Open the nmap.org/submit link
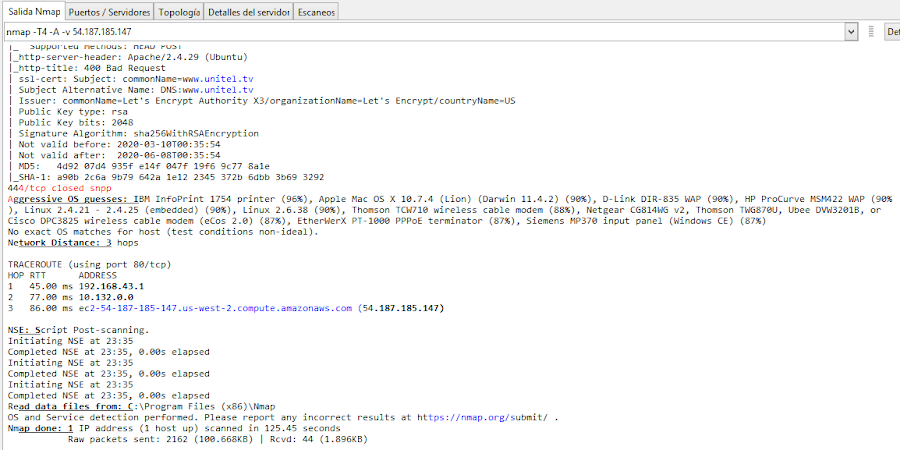This screenshot has width=900, height=450. (482, 417)
